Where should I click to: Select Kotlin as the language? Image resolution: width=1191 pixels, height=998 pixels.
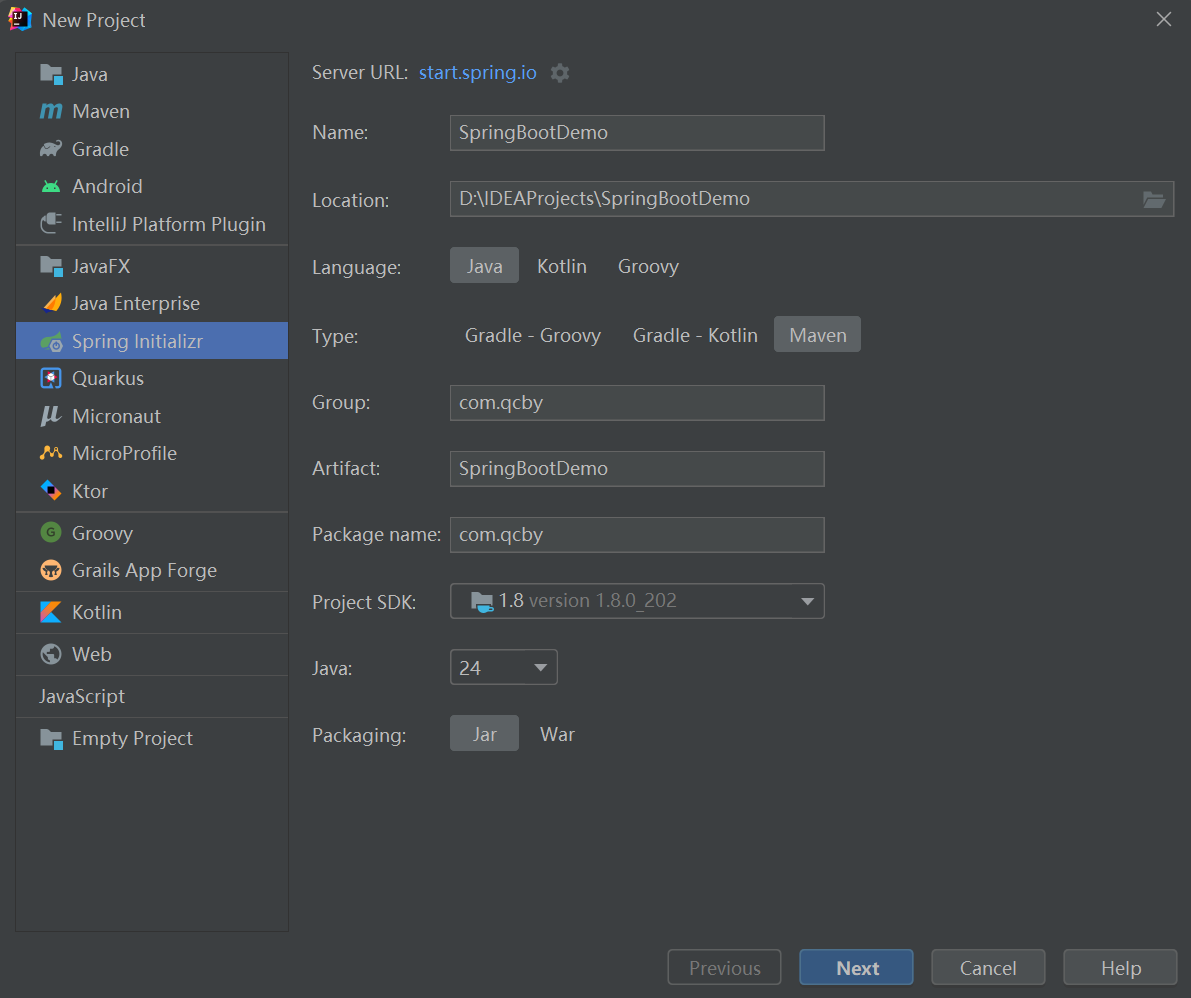click(562, 267)
